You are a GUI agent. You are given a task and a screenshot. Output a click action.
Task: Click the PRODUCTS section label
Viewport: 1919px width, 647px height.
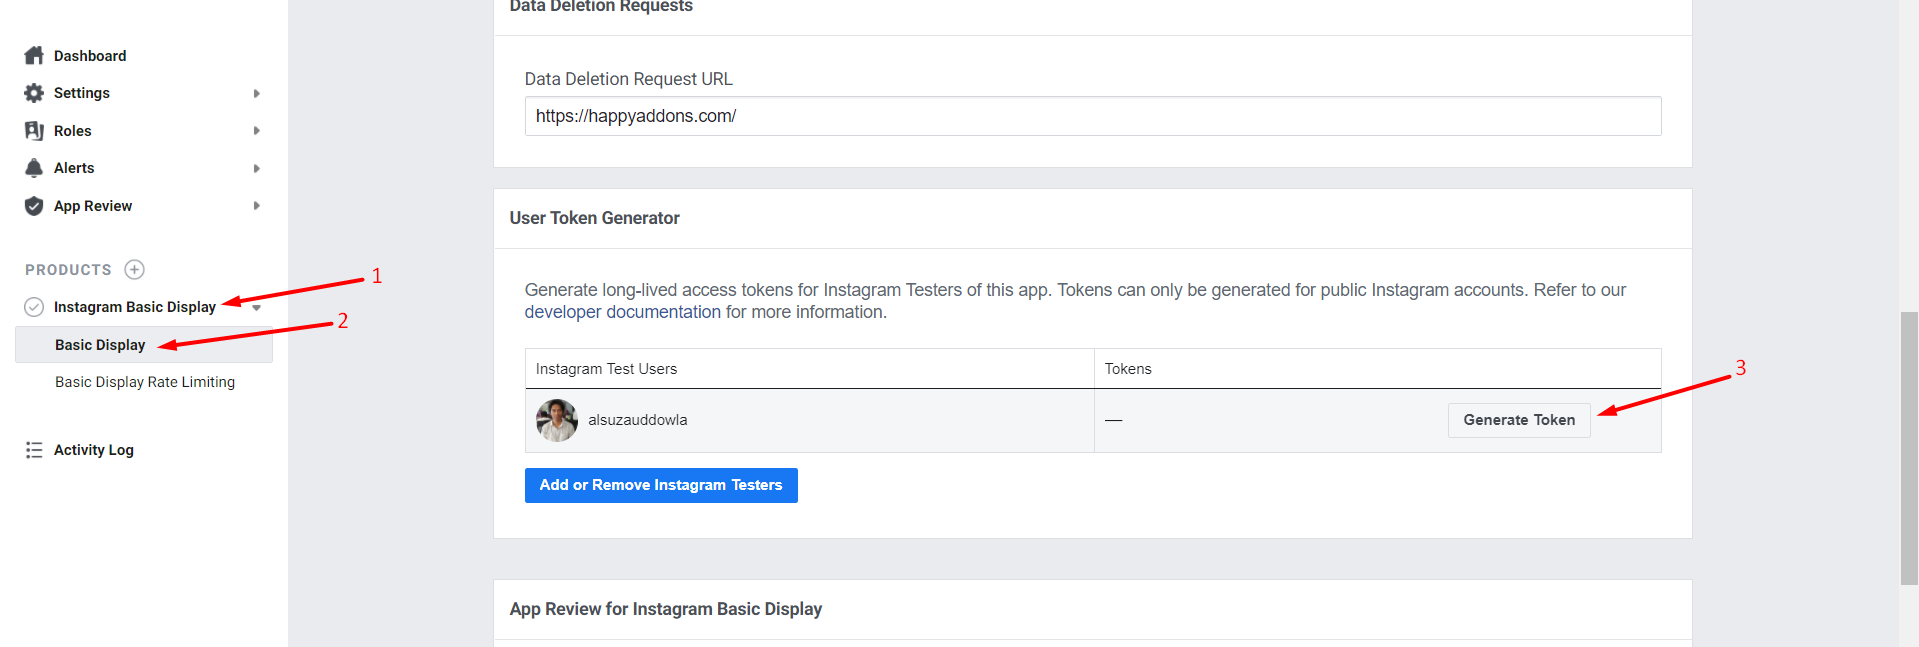[68, 270]
